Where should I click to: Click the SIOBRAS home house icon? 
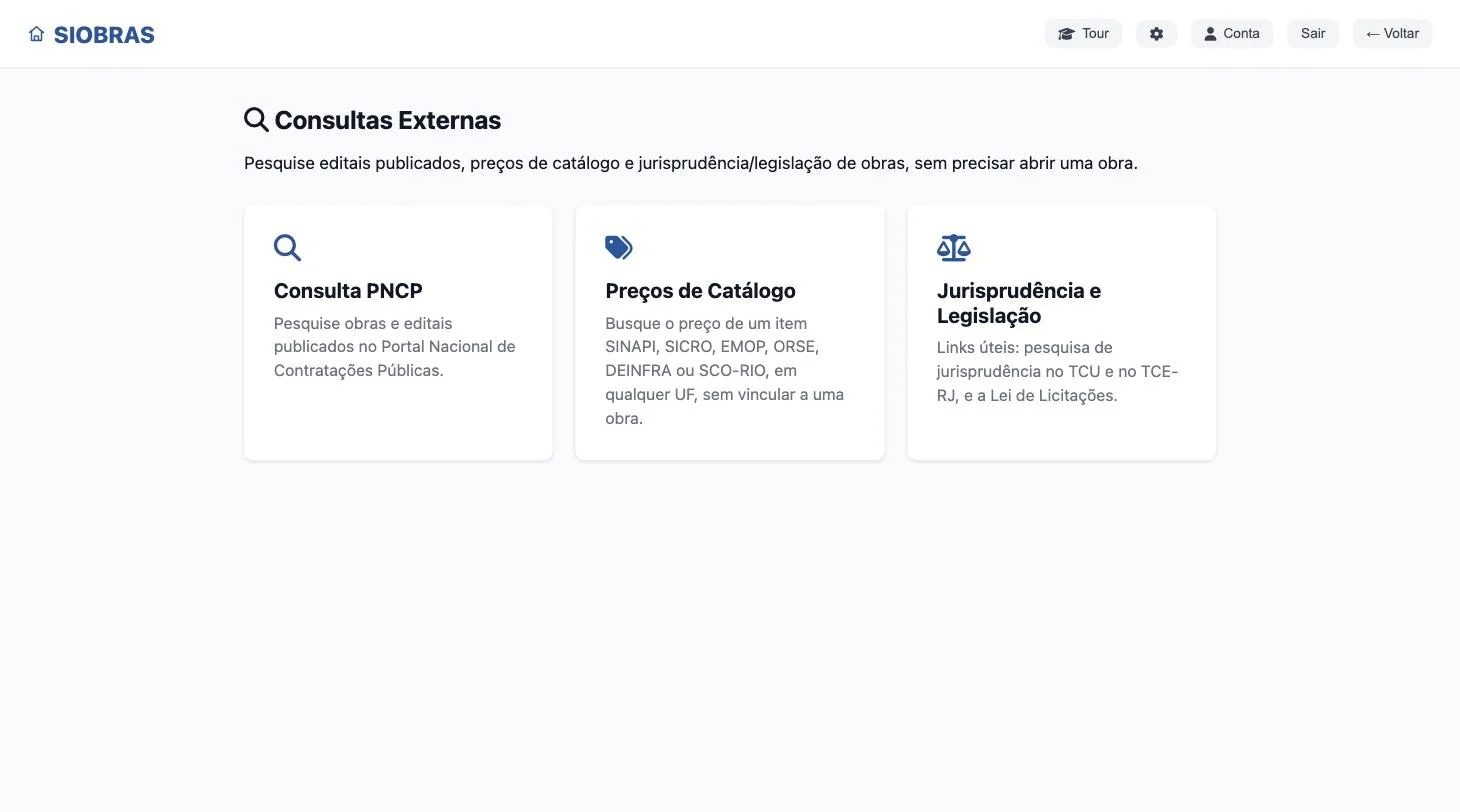[x=37, y=34]
